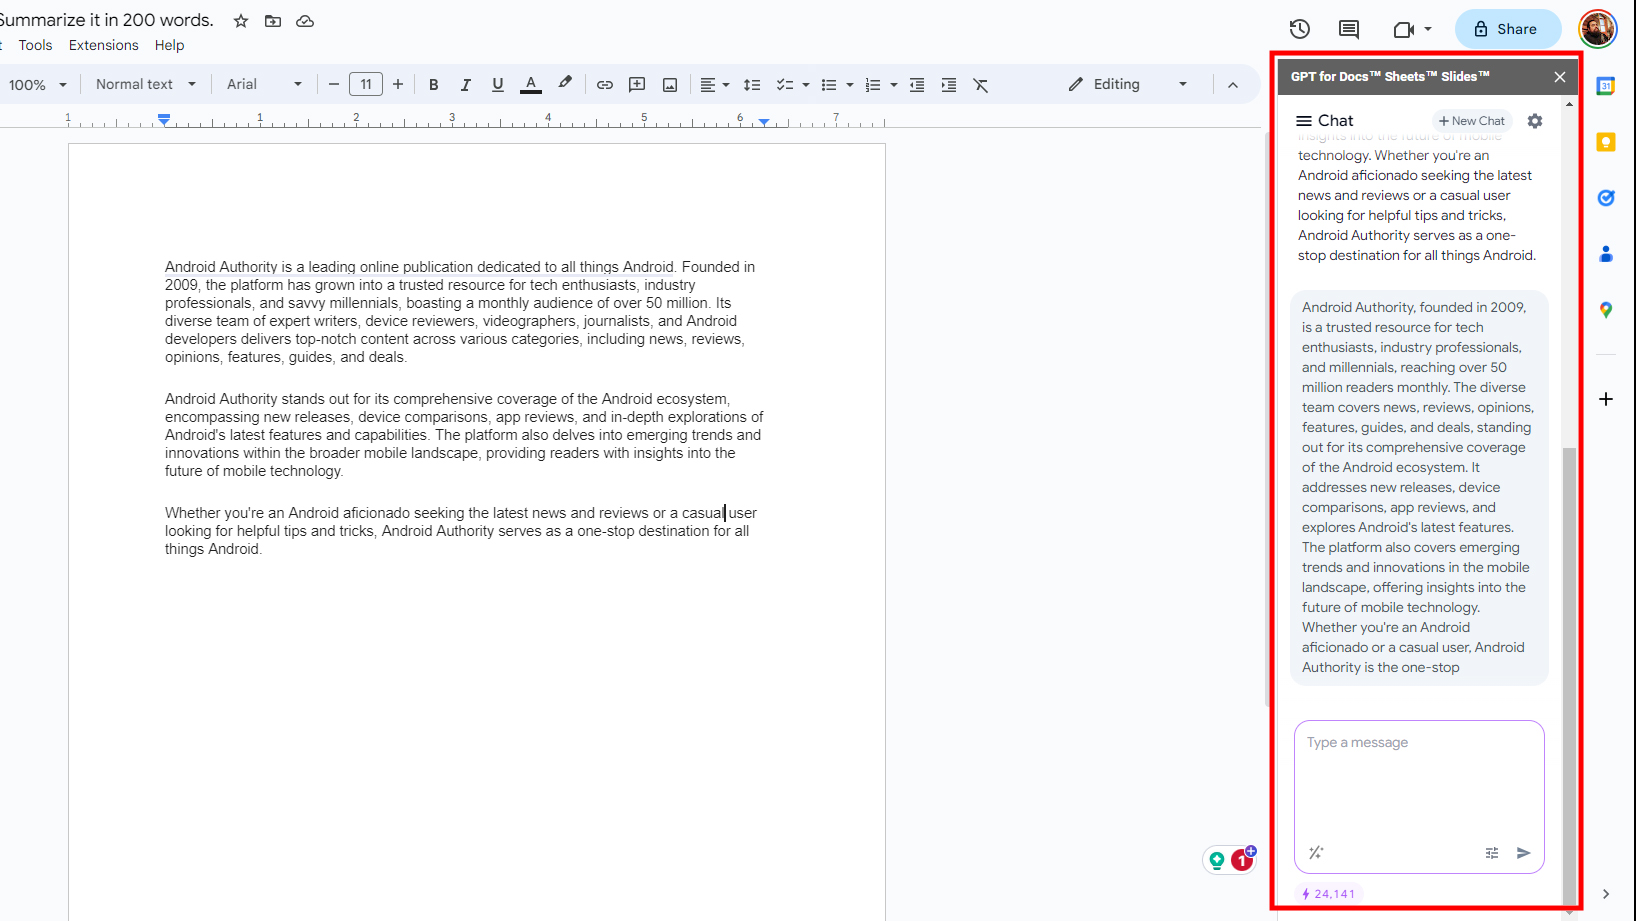Screen dimensions: 1636x921
Task: Toggle bold formatting
Action: point(433,85)
